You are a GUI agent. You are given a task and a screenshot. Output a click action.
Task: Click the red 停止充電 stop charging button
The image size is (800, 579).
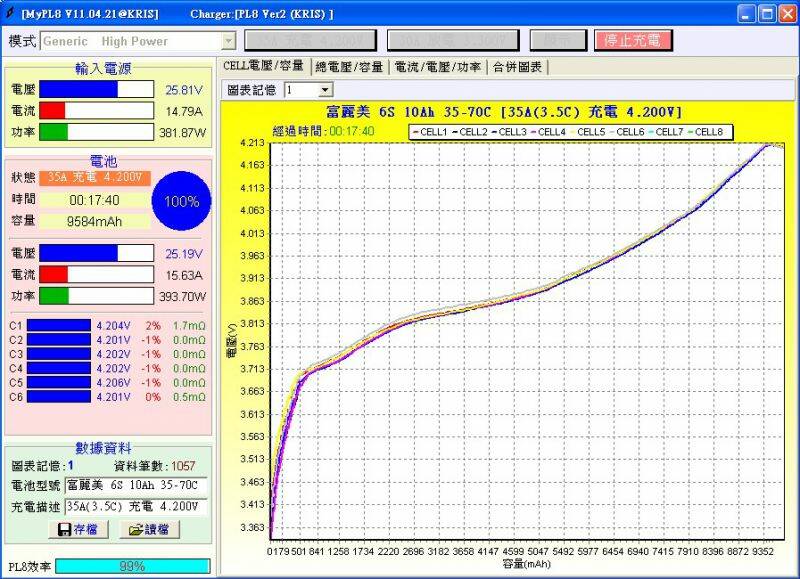tap(633, 40)
